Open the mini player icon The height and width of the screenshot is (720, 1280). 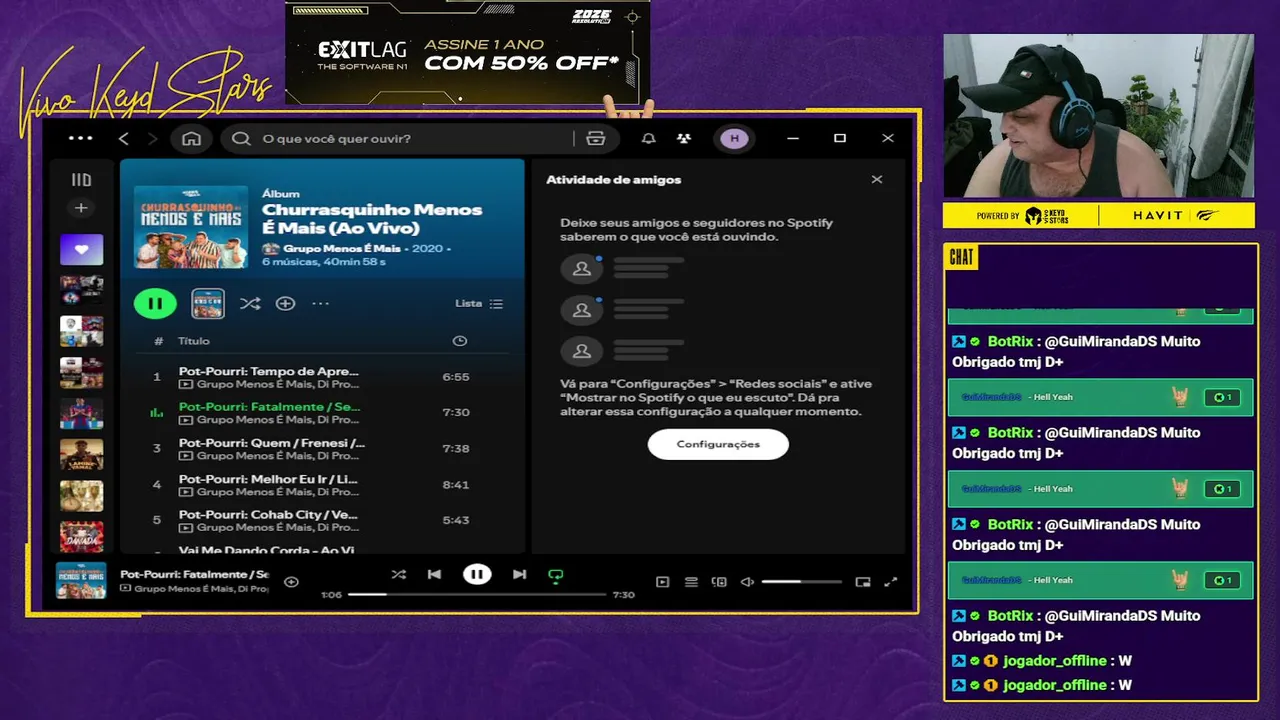click(x=863, y=582)
